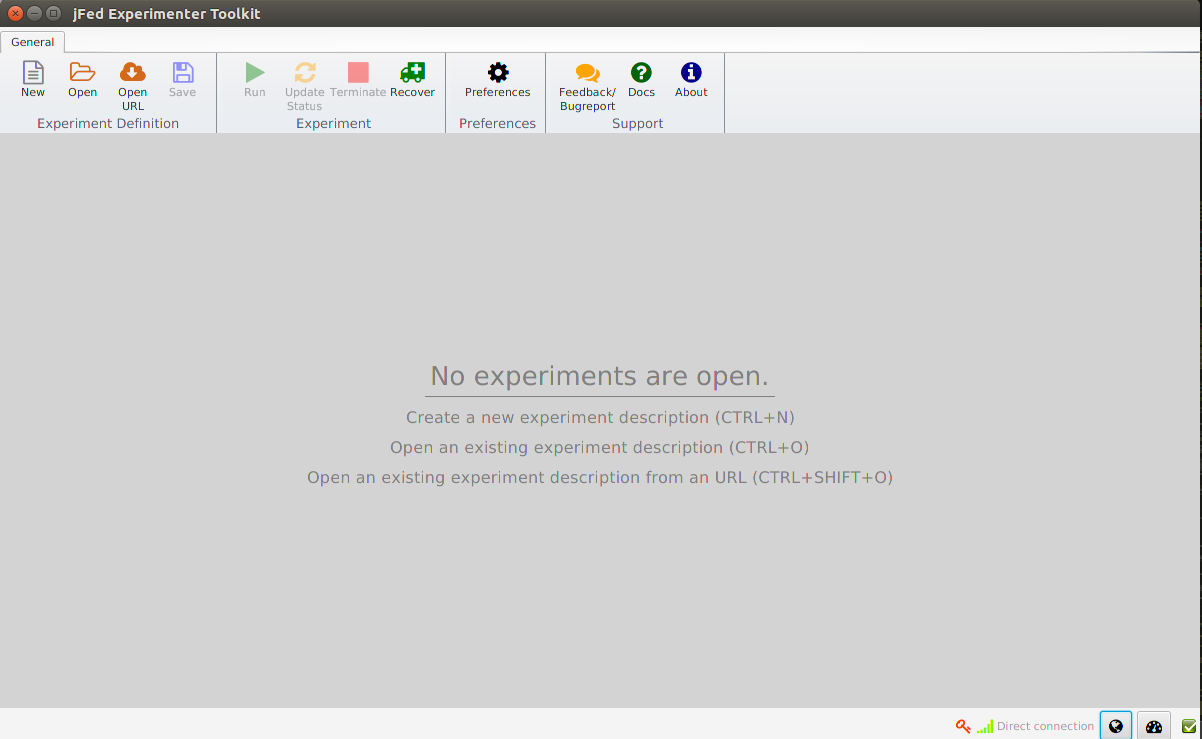This screenshot has height=739, width=1202.
Task: Click 'No experiments are open.' heading
Action: [600, 376]
